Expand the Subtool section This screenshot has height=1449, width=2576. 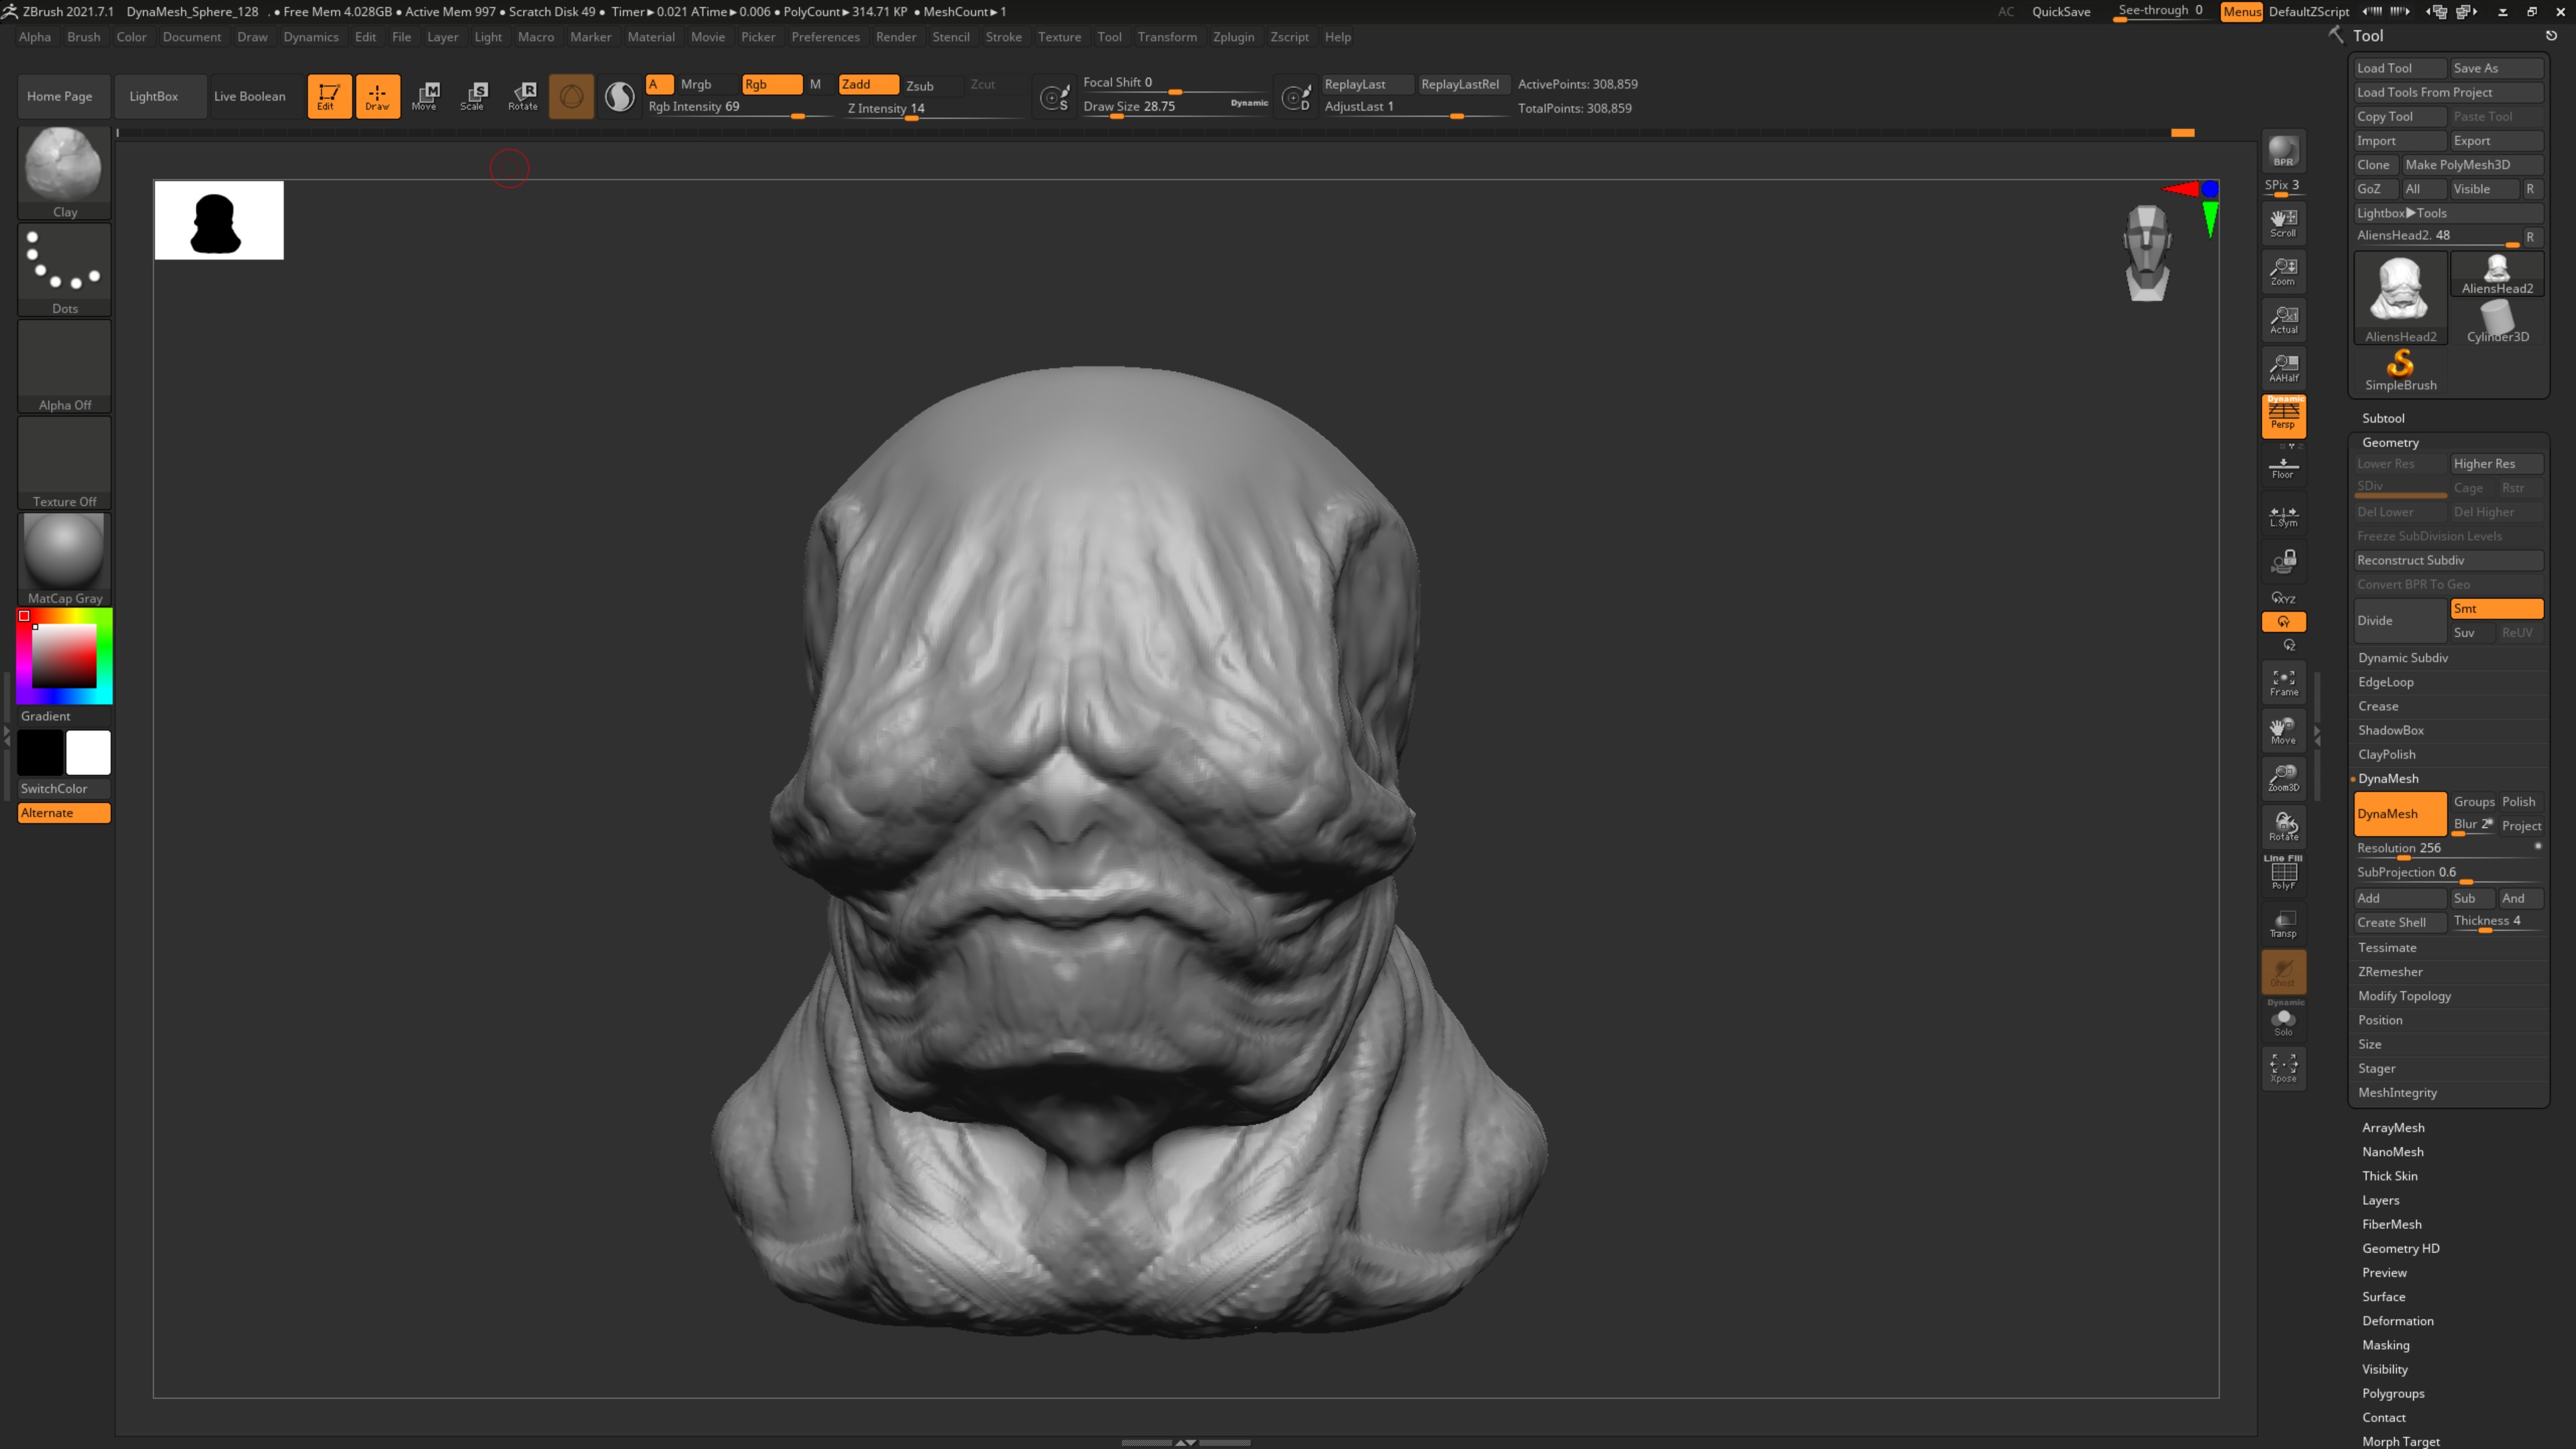coord(2383,418)
